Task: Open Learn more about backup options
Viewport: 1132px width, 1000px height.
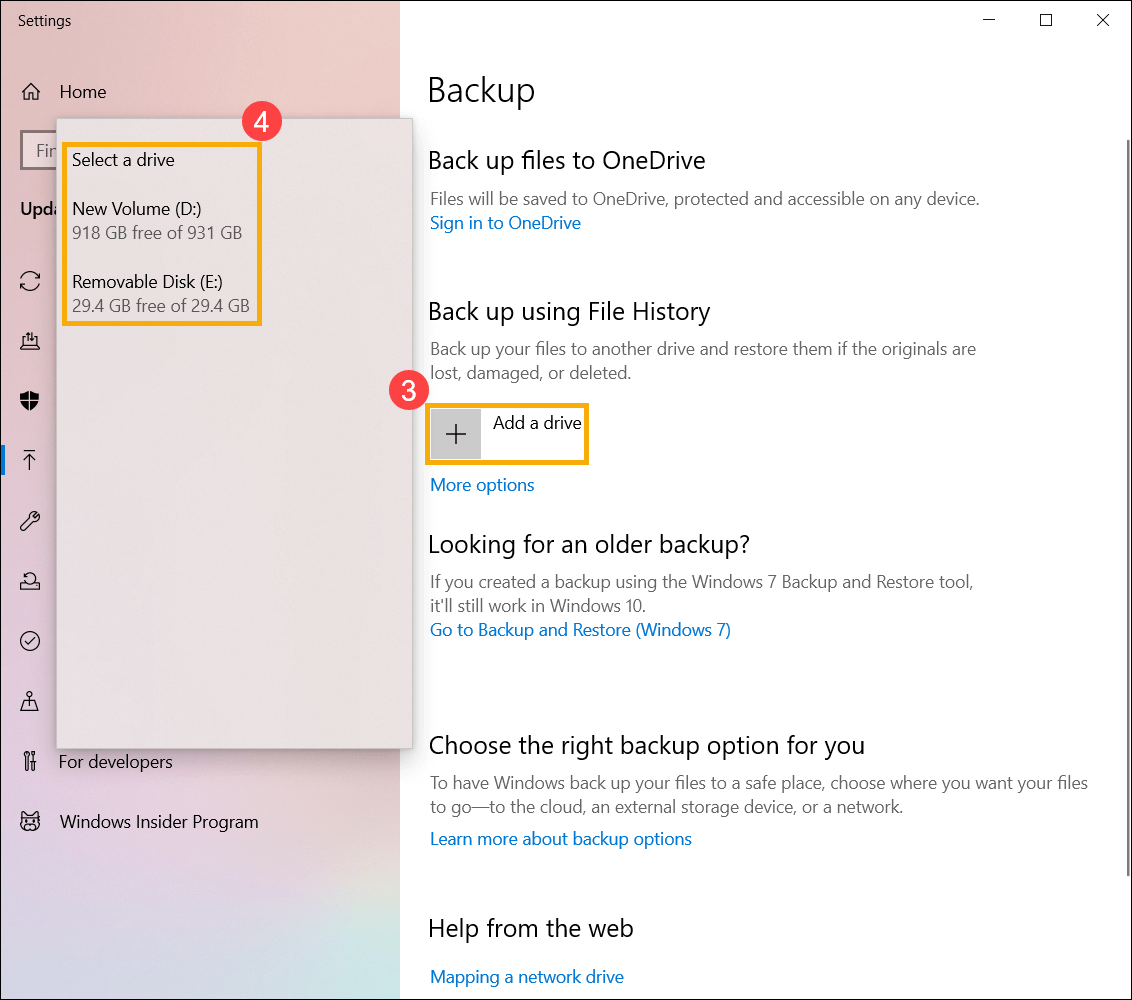Action: [x=561, y=838]
